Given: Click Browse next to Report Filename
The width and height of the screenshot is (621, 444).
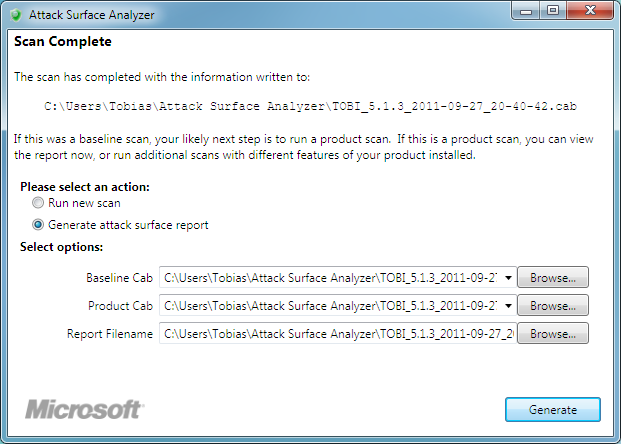Looking at the screenshot, I should pos(553,333).
